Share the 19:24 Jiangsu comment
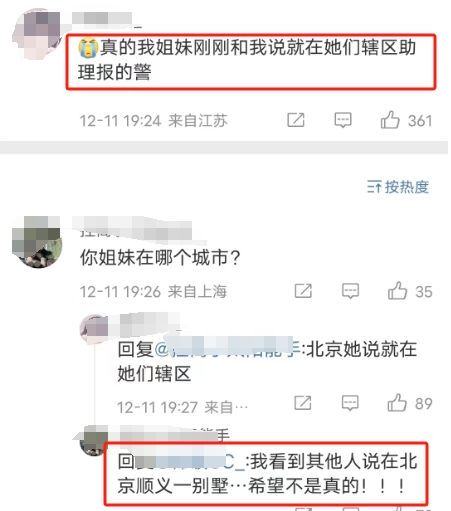Image resolution: width=451 pixels, height=511 pixels. (x=296, y=120)
